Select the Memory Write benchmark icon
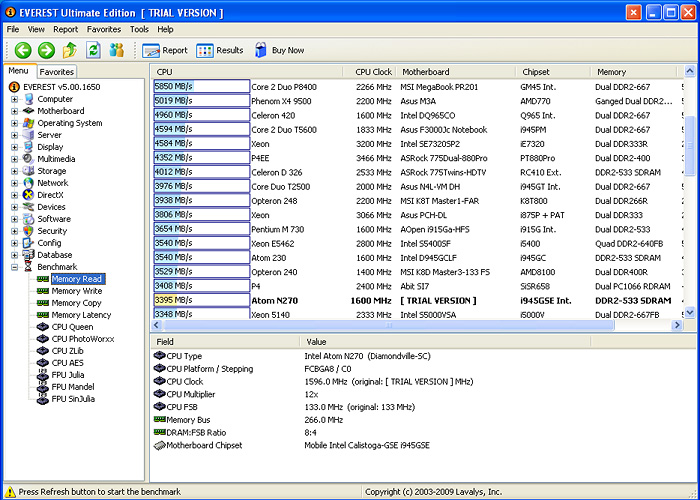700x500 pixels. click(43, 291)
